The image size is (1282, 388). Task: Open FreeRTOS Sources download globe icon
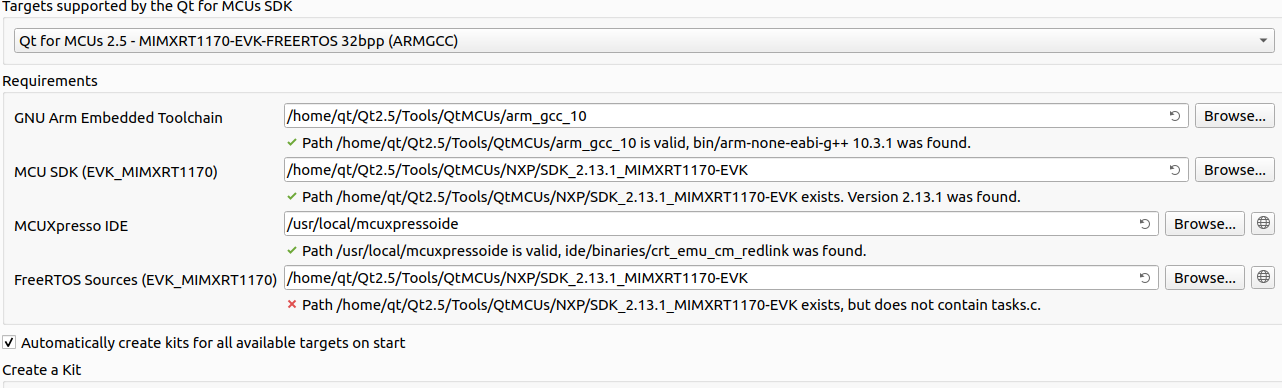1263,277
